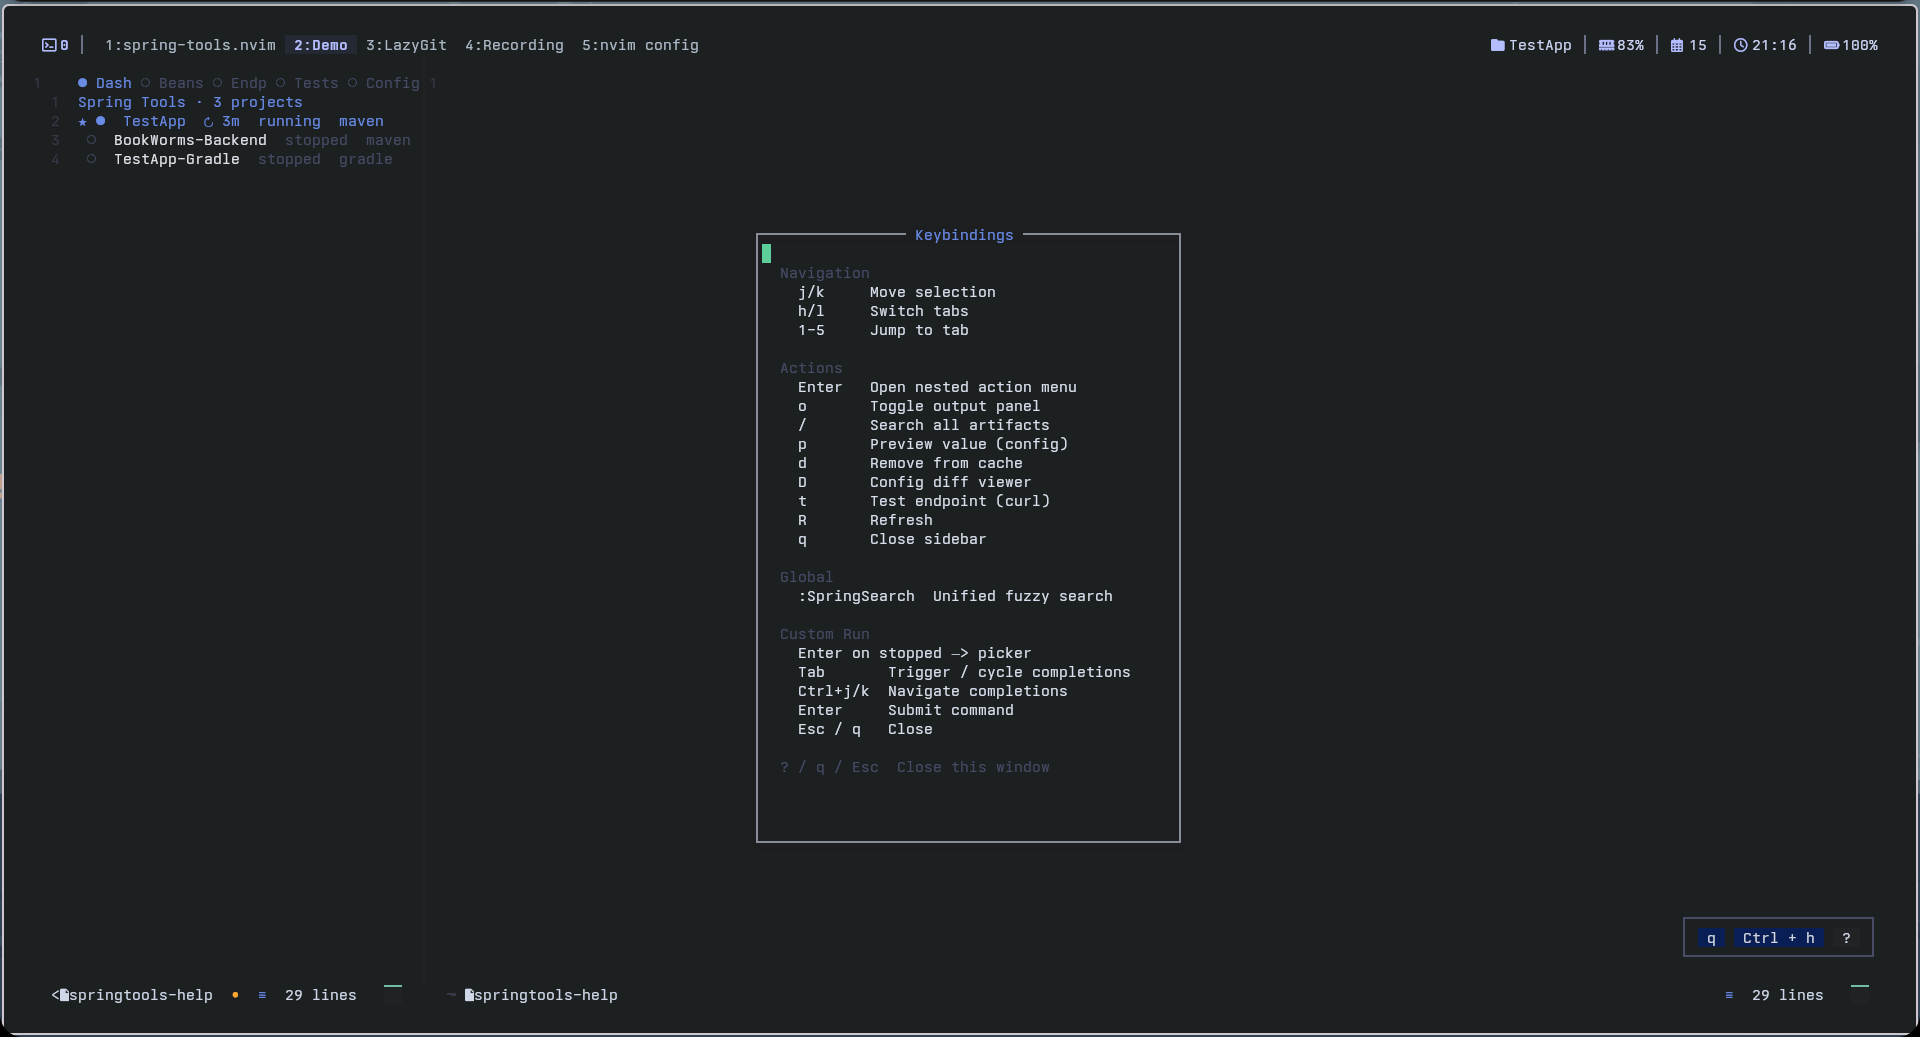Select the hollow circle before Tests
The width and height of the screenshot is (1920, 1037).
coord(280,83)
